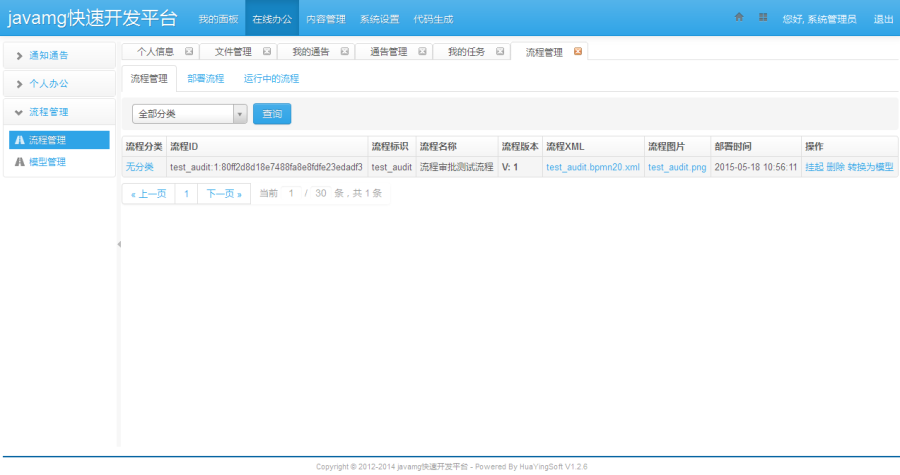
Task: Click the 部署时间 column header
Action: (x=756, y=146)
